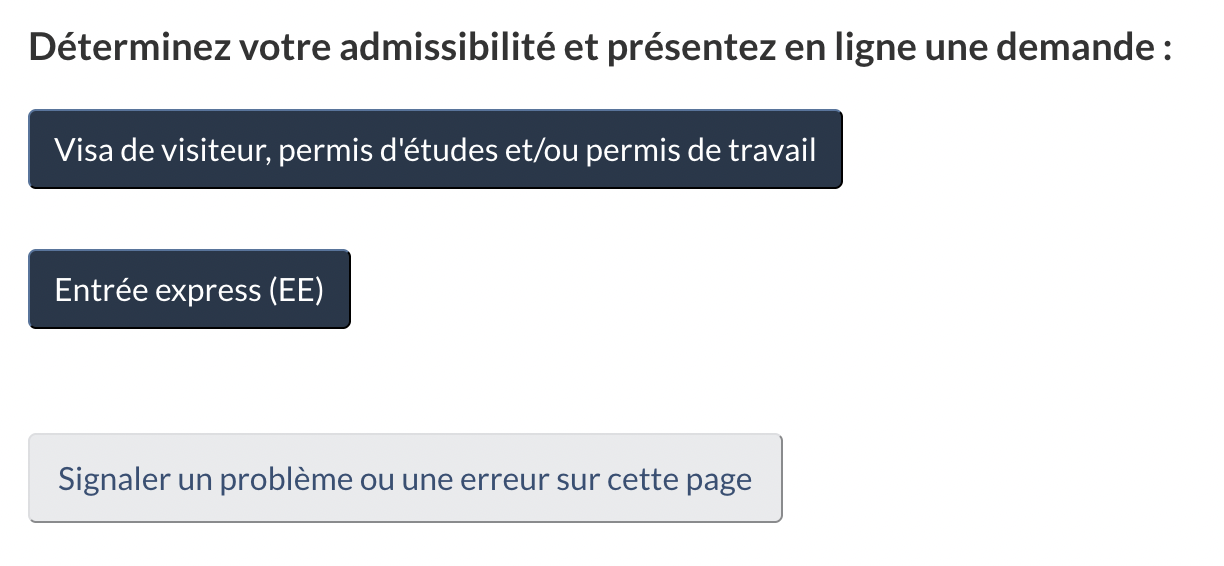1224x566 pixels.
Task: Go to Express Entry (EE) eligibility
Action: (x=189, y=289)
